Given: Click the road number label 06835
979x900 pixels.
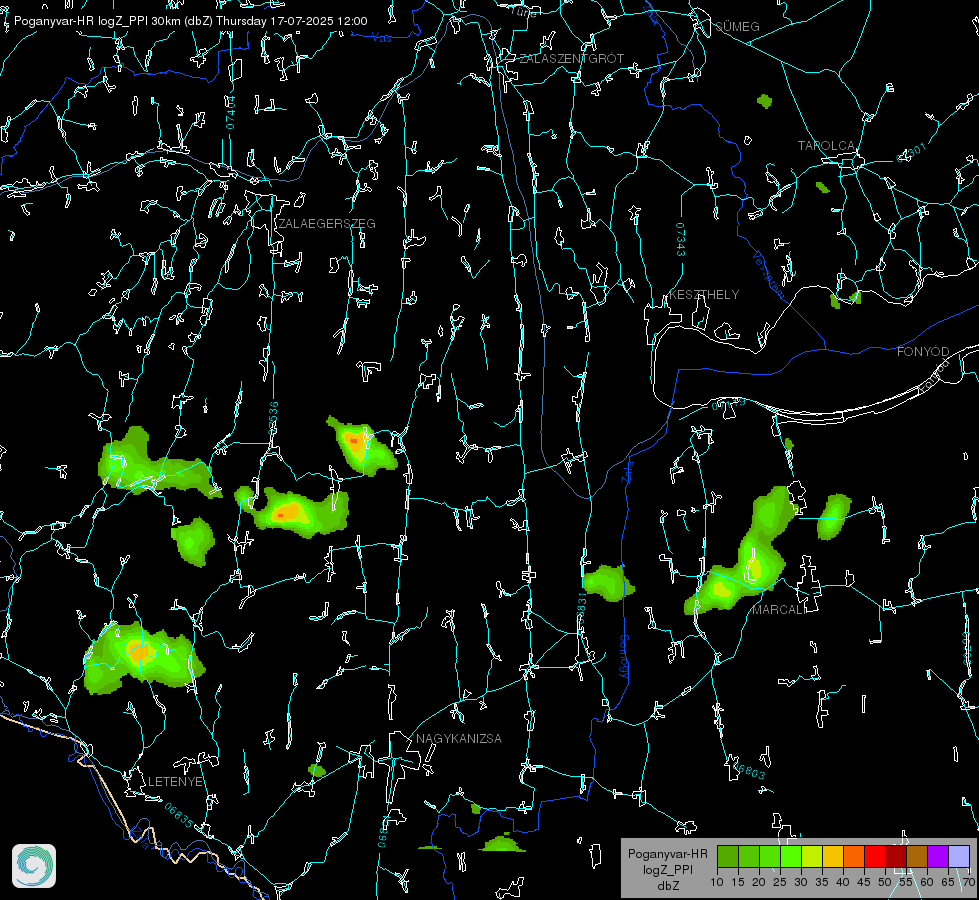Looking at the screenshot, I should [x=179, y=815].
